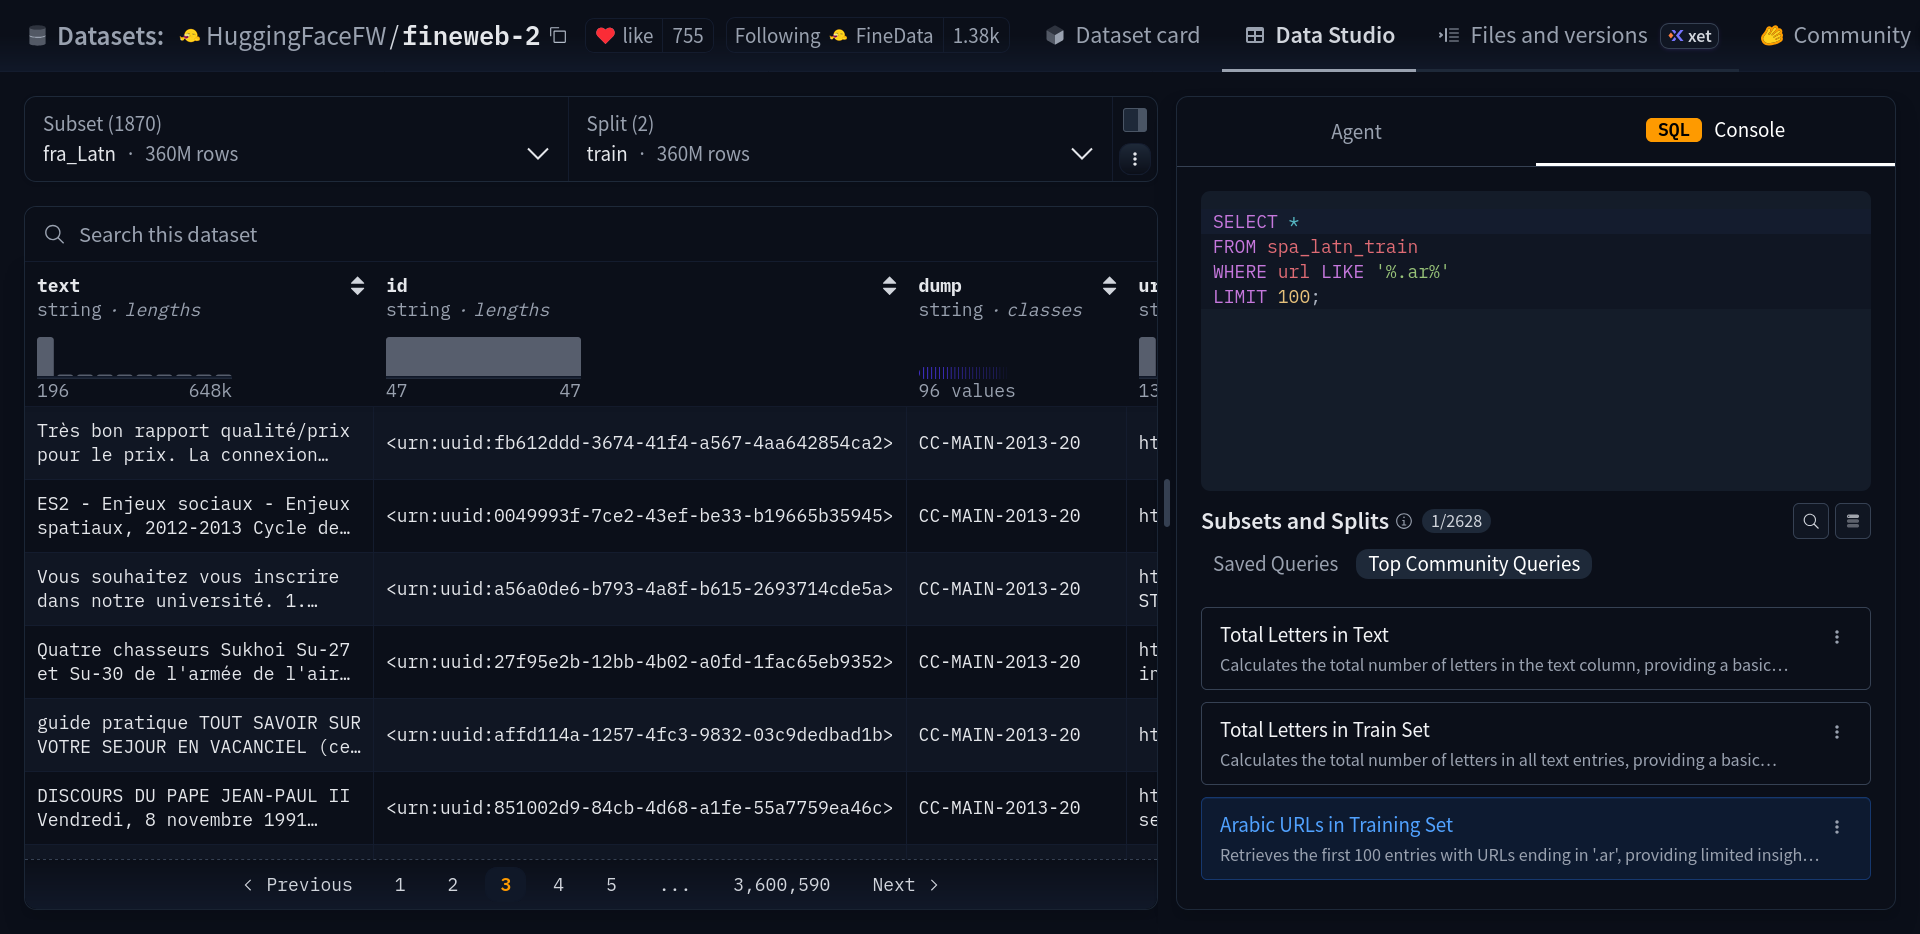Click the search icon in Subsets and Splits
The image size is (1920, 934).
[1810, 521]
